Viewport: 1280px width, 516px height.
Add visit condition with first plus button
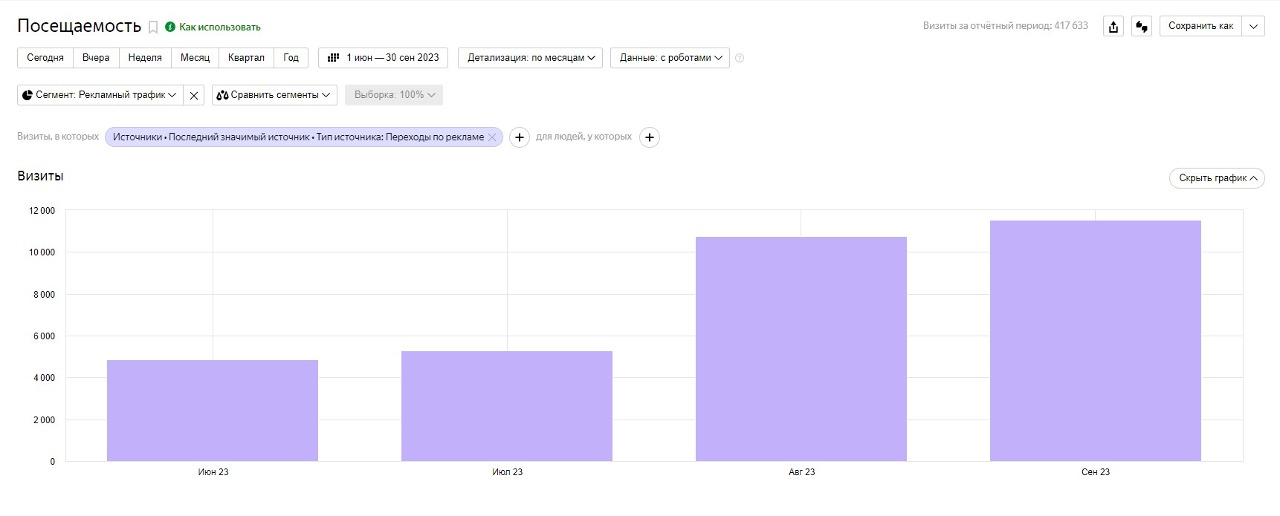click(x=519, y=137)
